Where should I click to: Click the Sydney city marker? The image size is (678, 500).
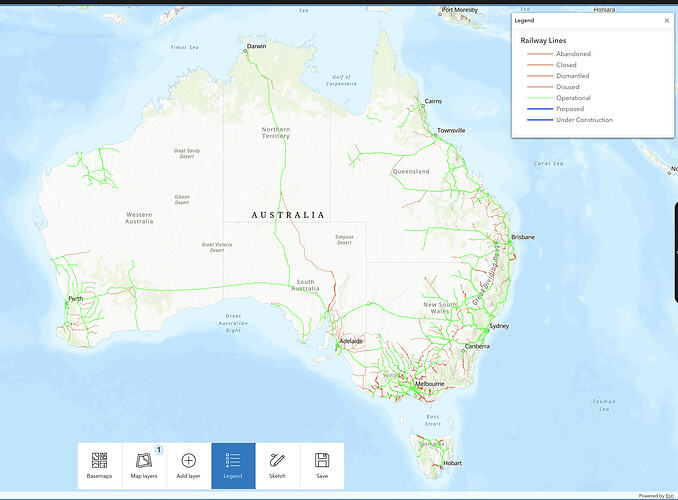pyautogui.click(x=486, y=330)
